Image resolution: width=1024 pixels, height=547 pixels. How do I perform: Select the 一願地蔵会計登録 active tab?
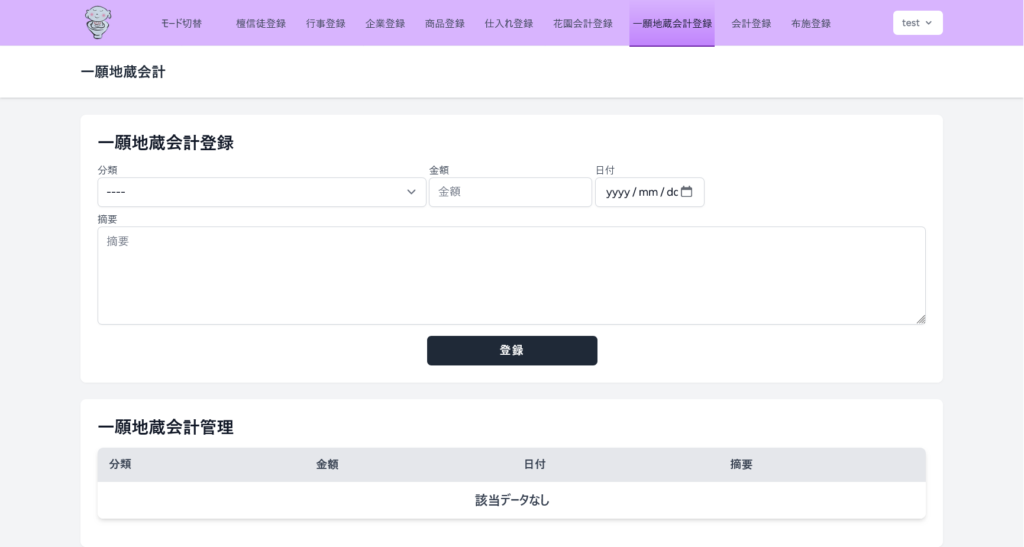point(672,23)
